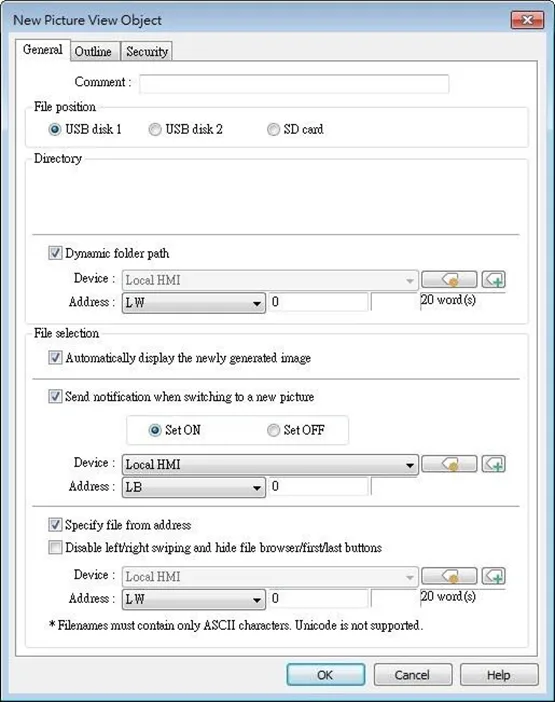Click the LB address value field
Image resolution: width=555 pixels, height=702 pixels.
(x=318, y=486)
